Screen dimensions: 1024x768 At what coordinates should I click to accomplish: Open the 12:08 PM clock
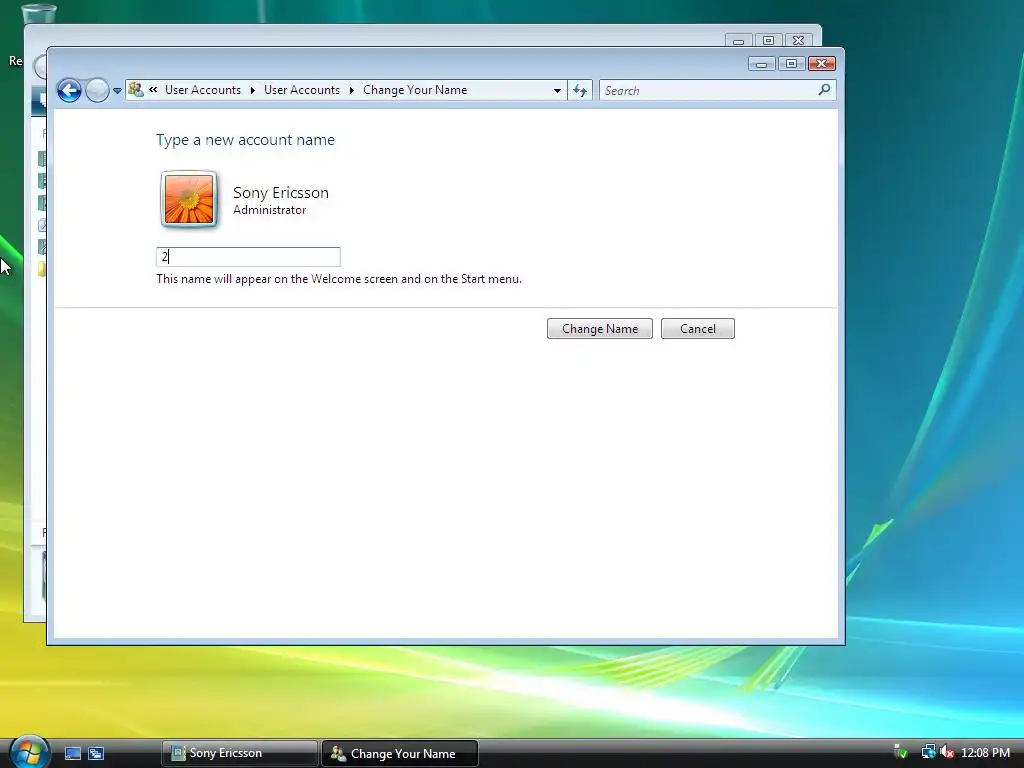tap(985, 752)
